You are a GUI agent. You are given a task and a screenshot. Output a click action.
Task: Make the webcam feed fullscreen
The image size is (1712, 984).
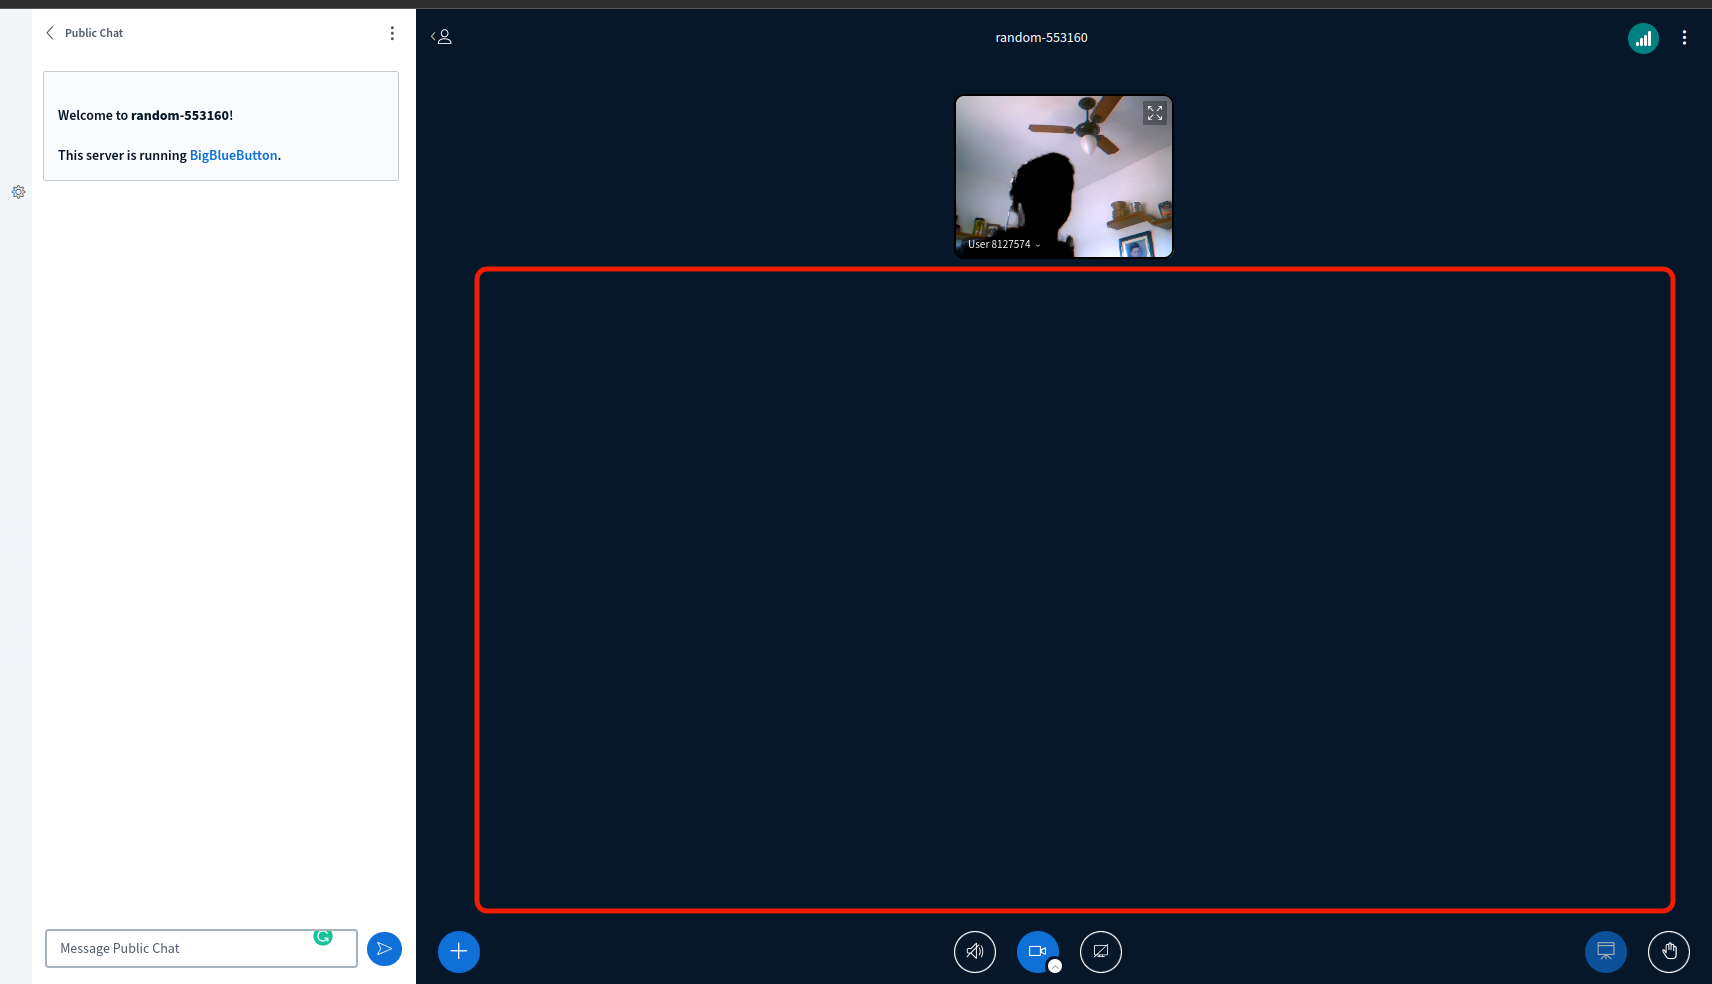1154,113
